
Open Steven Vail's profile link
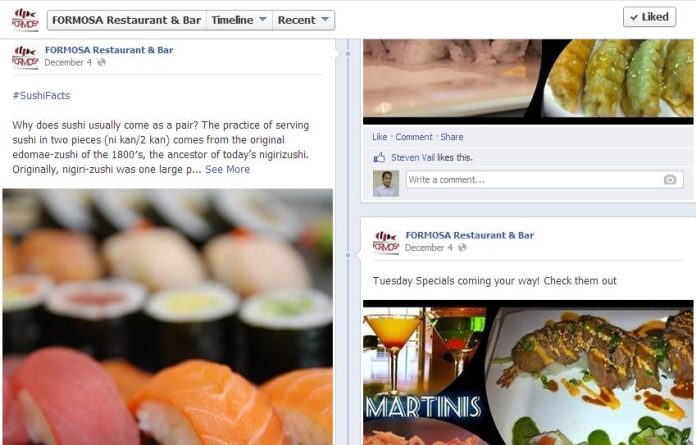tap(413, 158)
